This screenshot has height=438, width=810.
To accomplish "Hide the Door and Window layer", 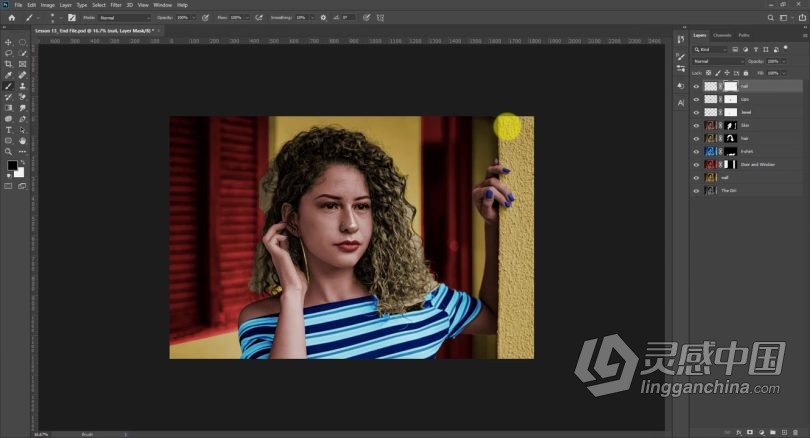I will 696,165.
